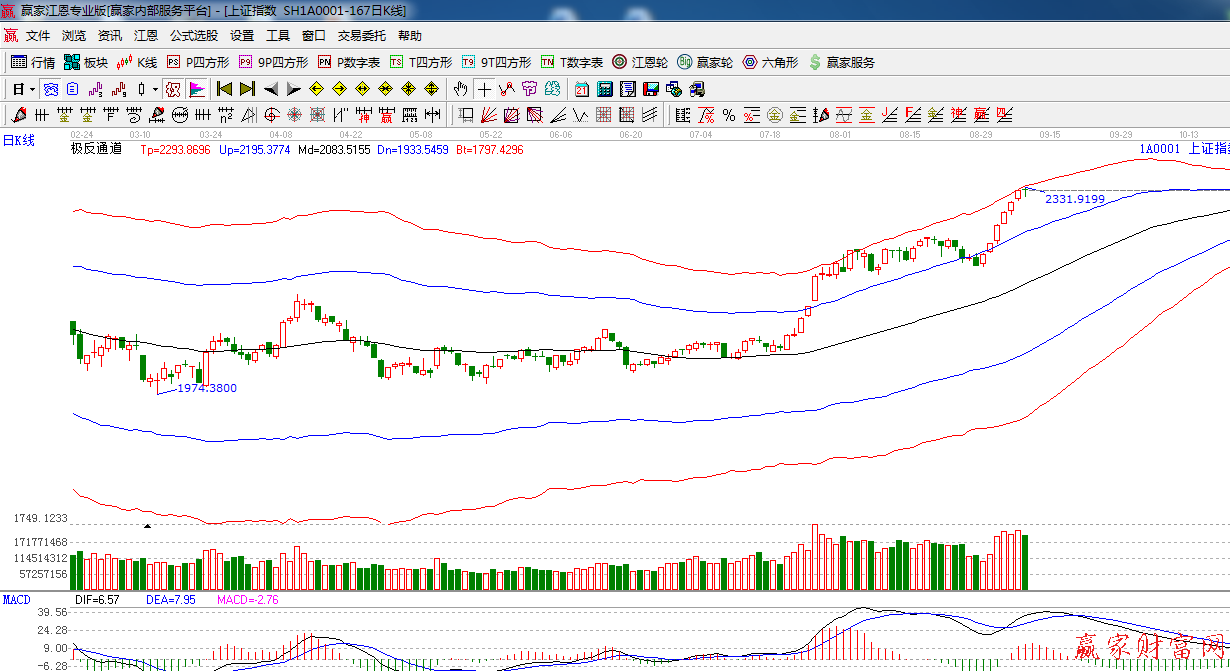
Task: Toggle the 权 rights-adjustment button
Action: click(173, 89)
